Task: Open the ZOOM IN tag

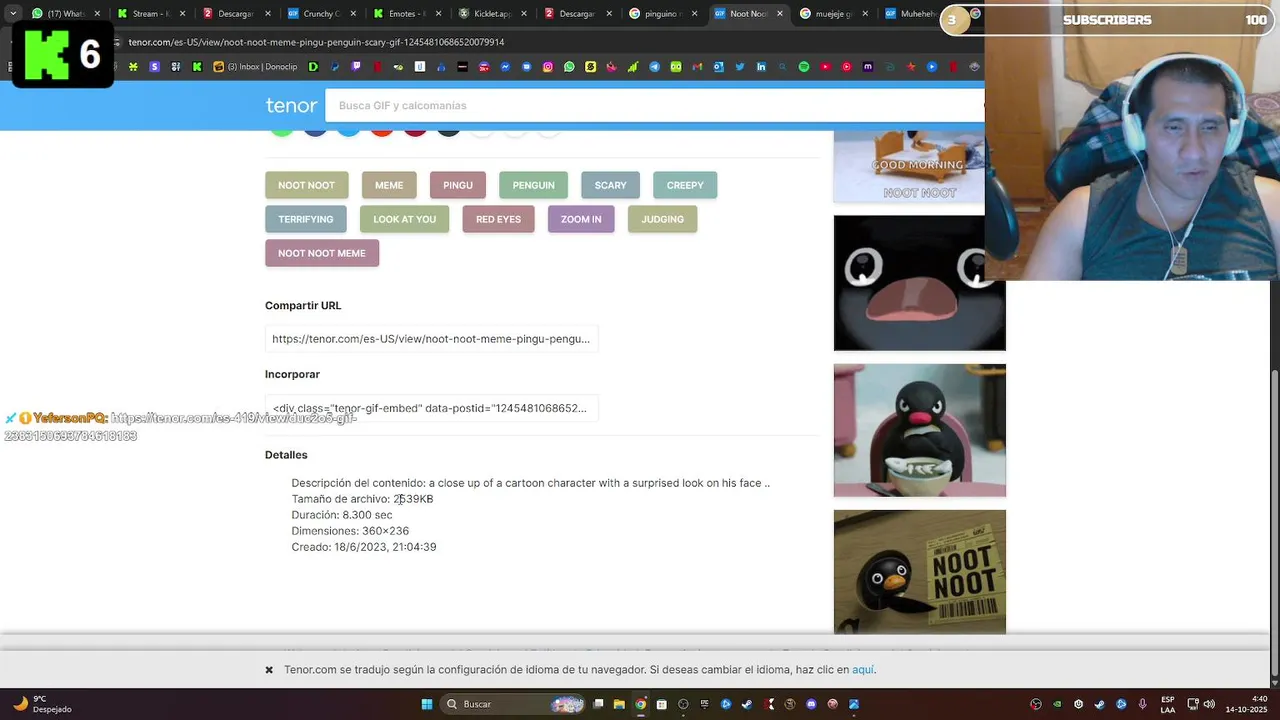Action: (581, 219)
